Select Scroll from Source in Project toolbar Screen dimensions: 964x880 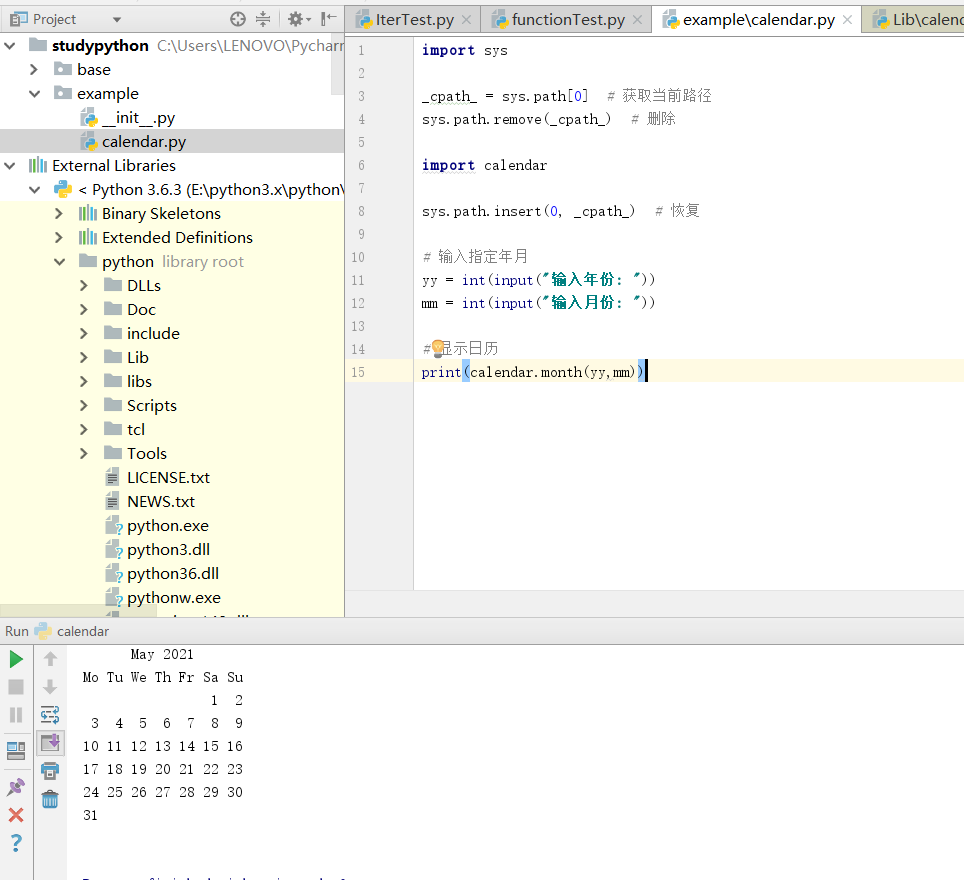coord(235,18)
